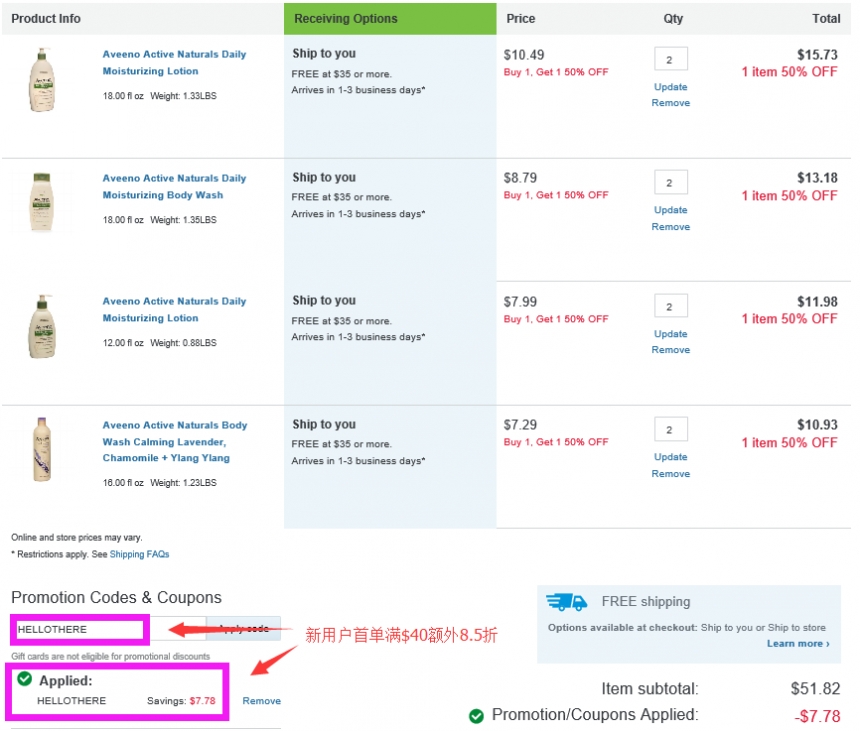Image resolution: width=860 pixels, height=731 pixels.
Task: Click the green check icon beside Applied
Action: coord(25,679)
